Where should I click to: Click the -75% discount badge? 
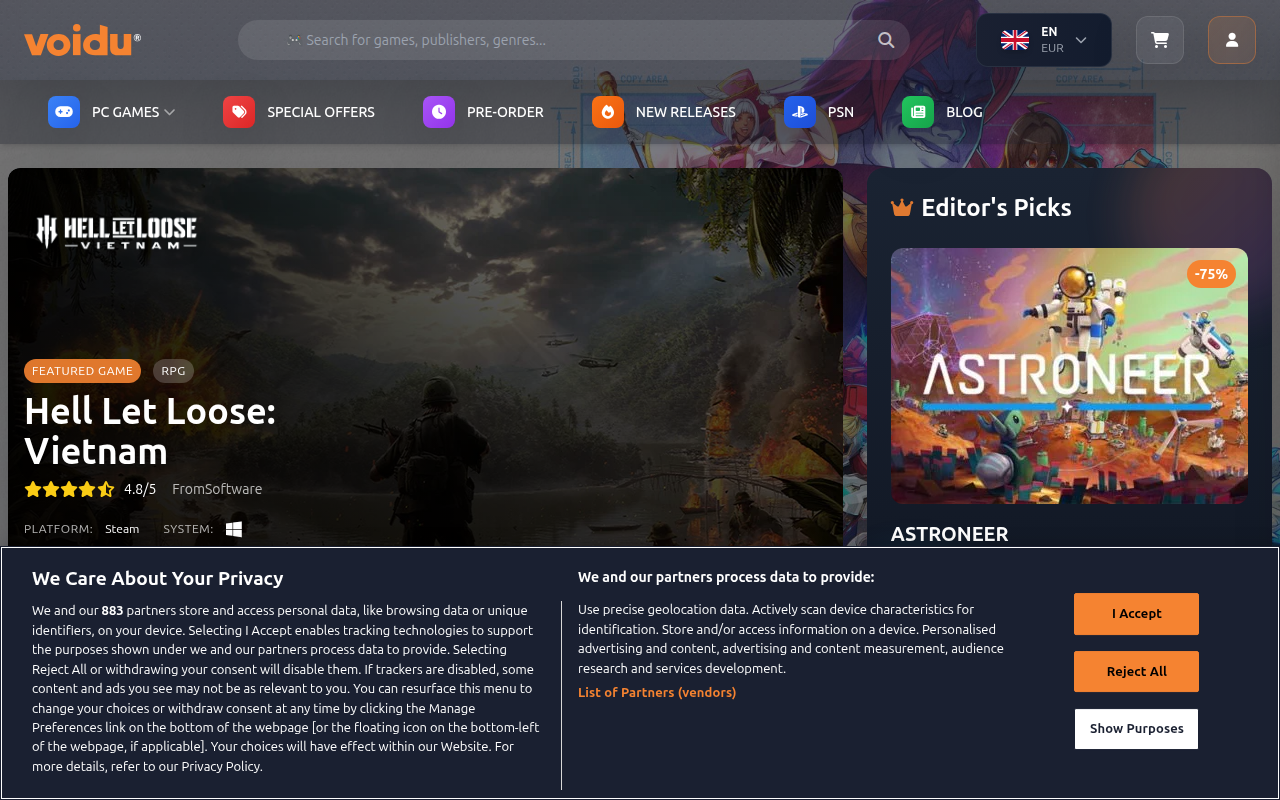click(x=1210, y=274)
